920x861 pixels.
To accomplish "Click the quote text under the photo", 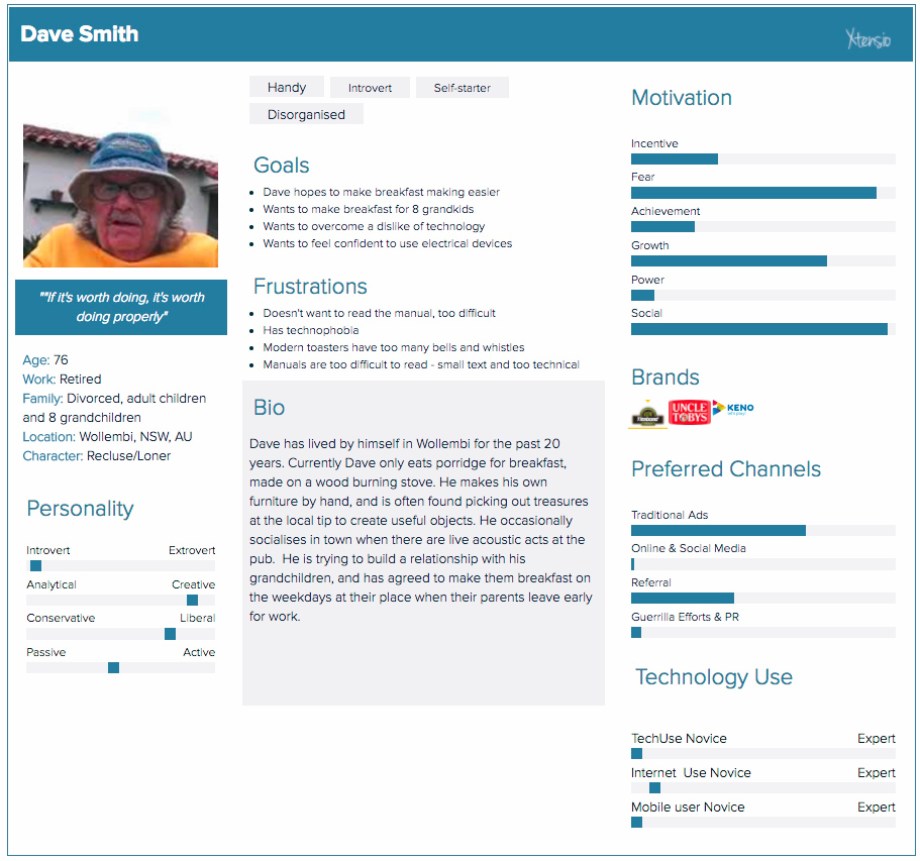I will click(x=121, y=307).
